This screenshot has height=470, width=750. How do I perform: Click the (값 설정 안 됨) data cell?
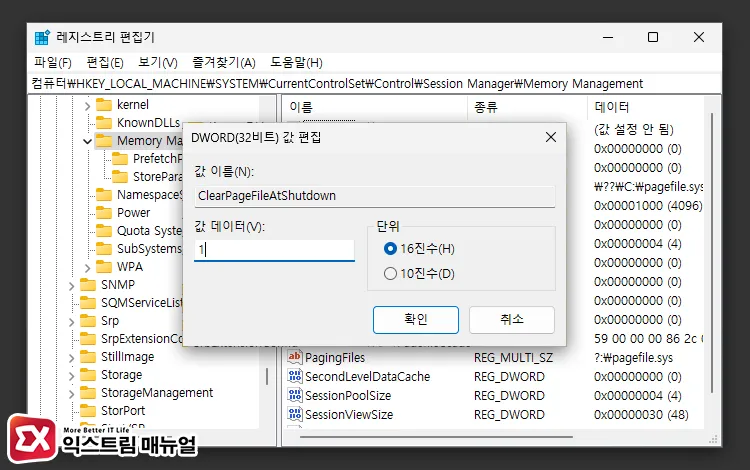(x=634, y=129)
